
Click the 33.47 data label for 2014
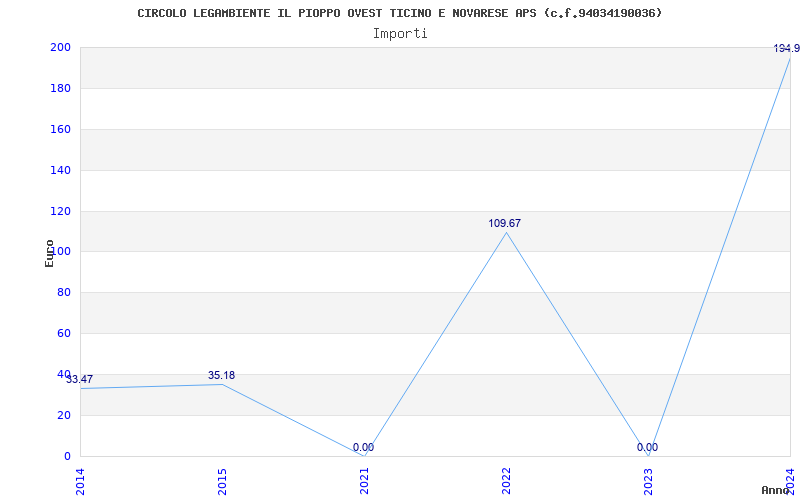coord(80,379)
